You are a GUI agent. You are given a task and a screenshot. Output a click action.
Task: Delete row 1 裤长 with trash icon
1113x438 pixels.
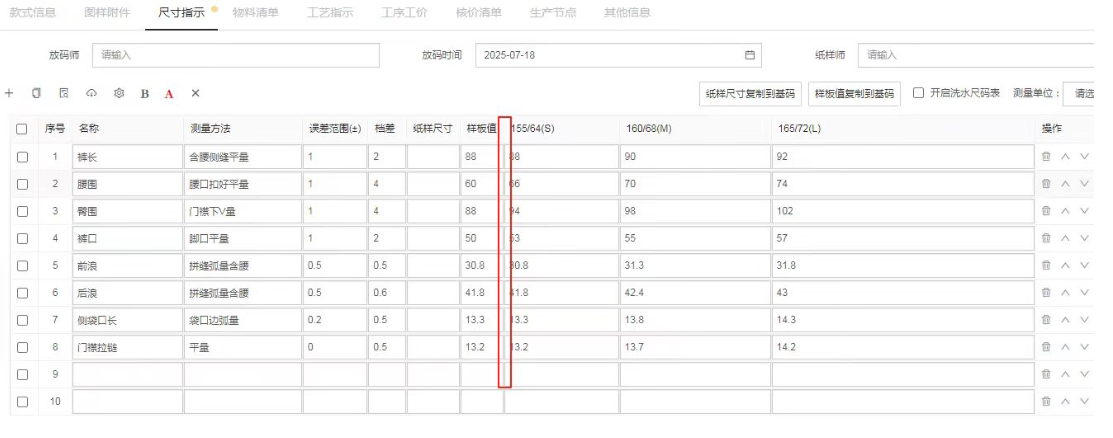pos(1046,157)
